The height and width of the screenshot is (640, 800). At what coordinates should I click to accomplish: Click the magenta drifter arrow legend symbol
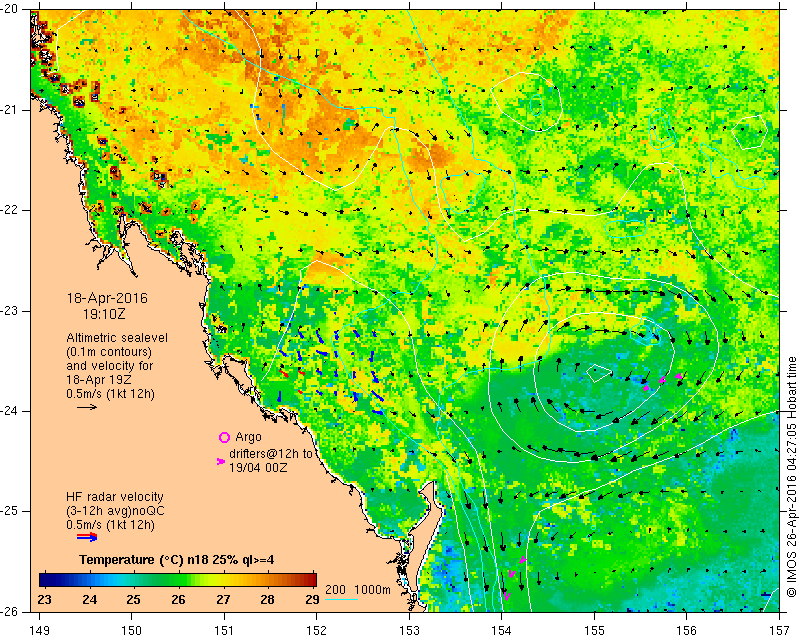pos(221,461)
